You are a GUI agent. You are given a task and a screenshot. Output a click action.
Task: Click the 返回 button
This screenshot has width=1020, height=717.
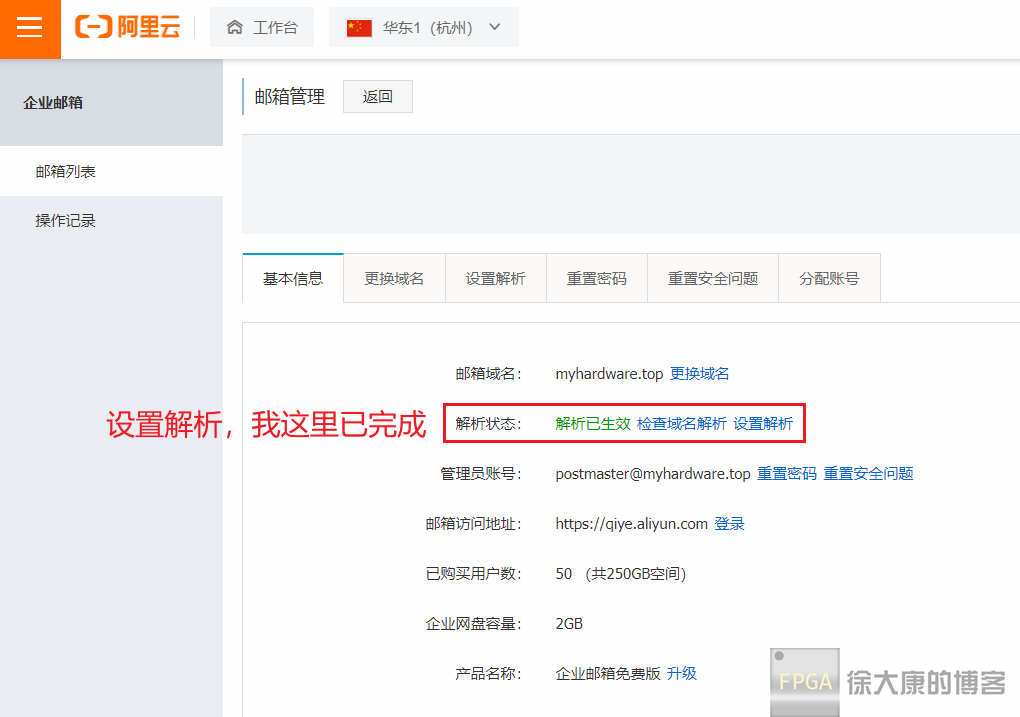(x=377, y=97)
